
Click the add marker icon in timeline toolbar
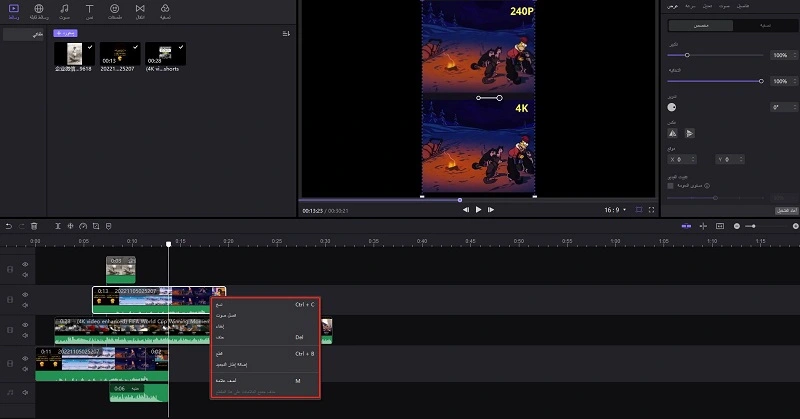[109, 226]
